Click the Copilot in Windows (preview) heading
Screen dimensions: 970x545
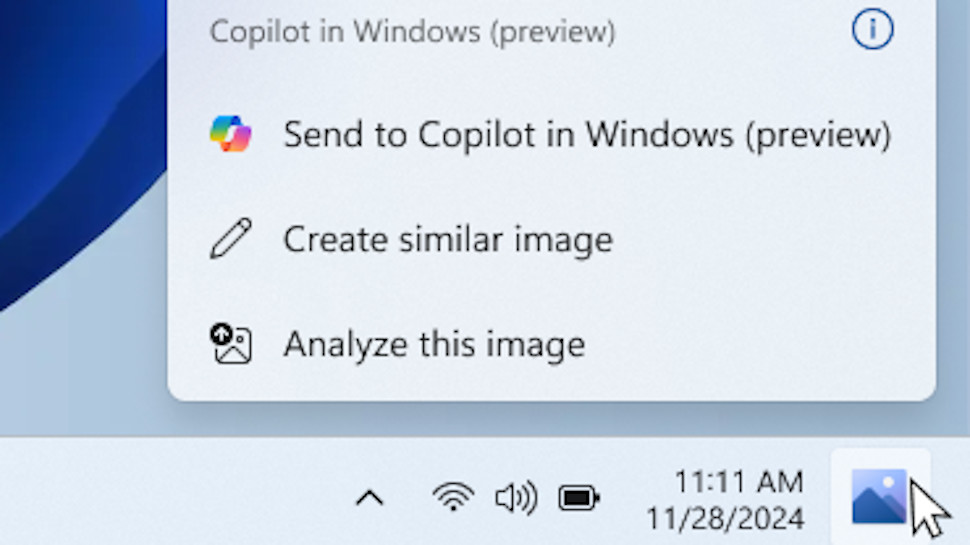tap(413, 32)
